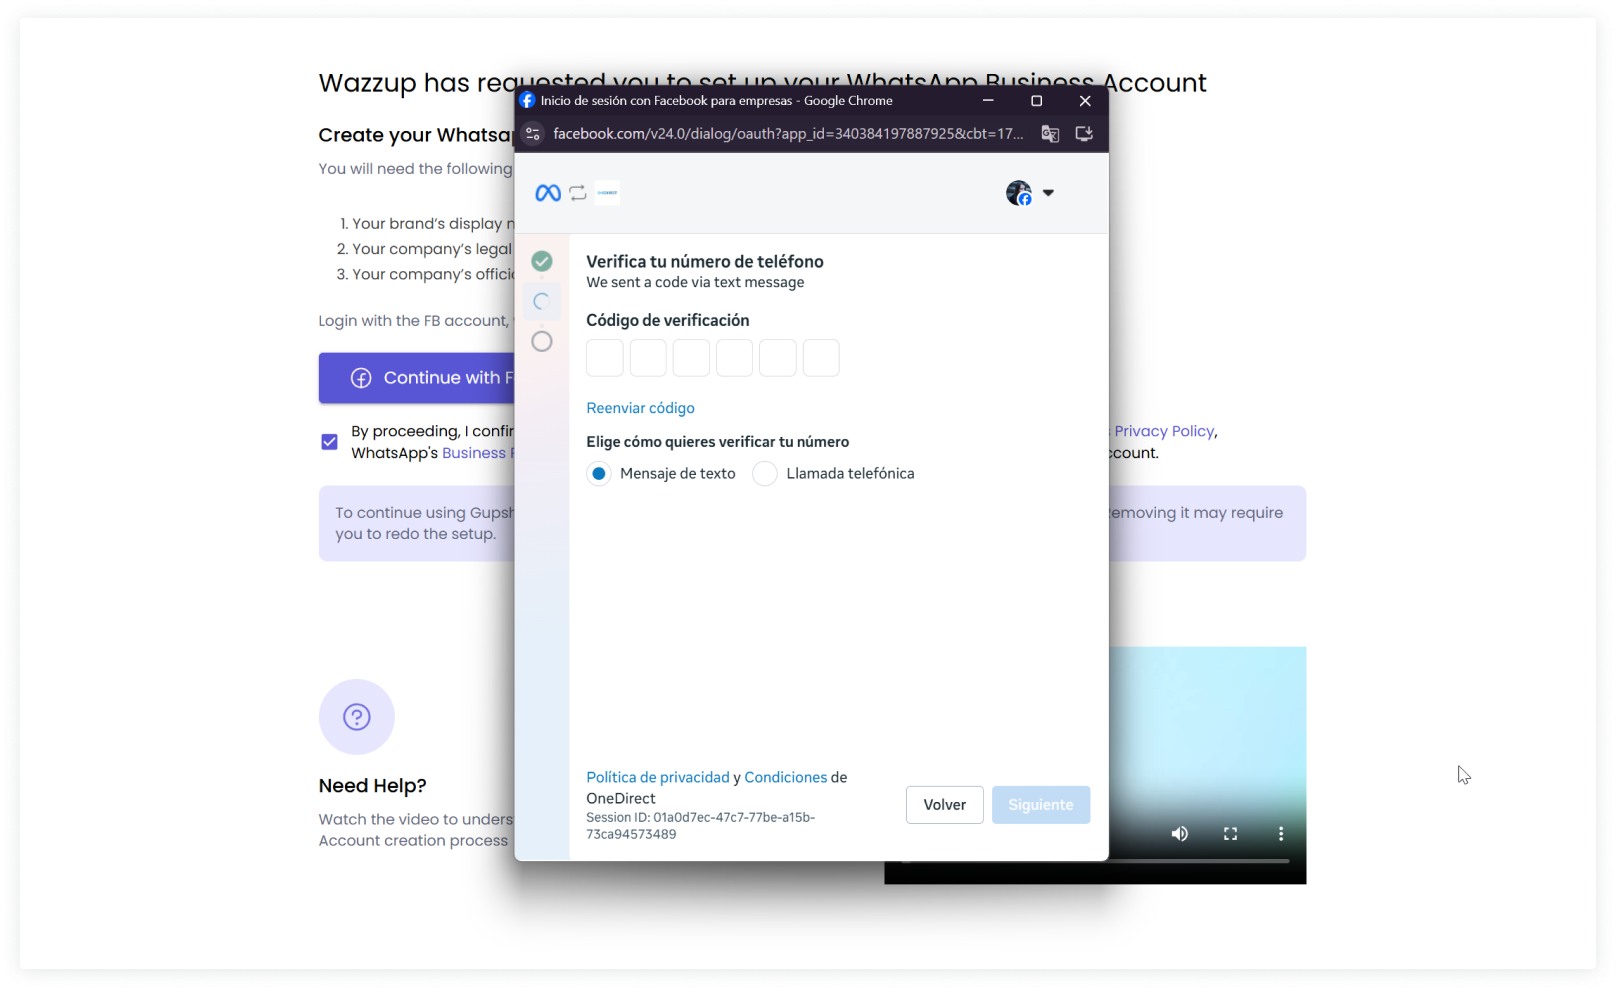The width and height of the screenshot is (1616, 991).
Task: Click the Need Help question mark icon
Action: [x=357, y=717]
